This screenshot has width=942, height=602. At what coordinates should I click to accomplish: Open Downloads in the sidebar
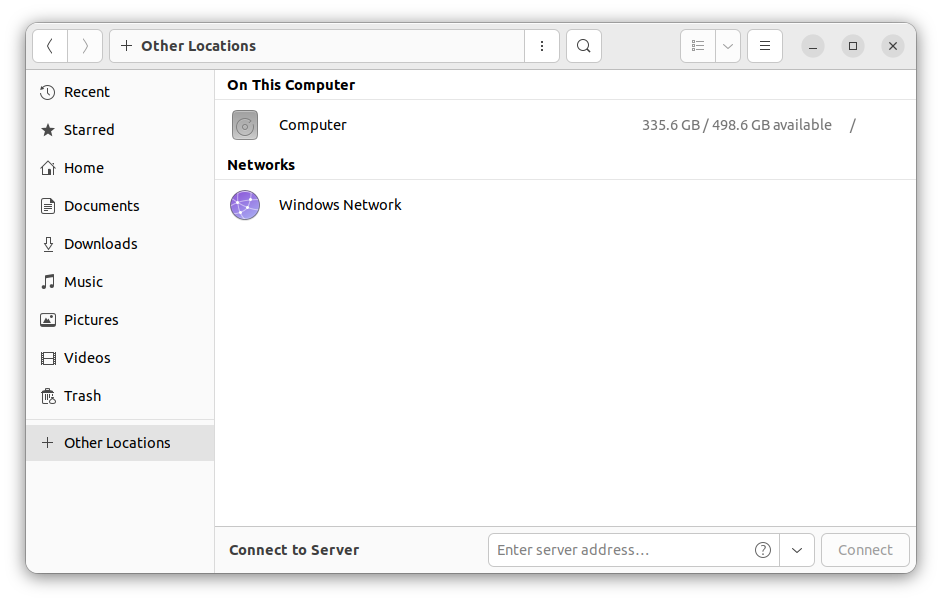coord(120,244)
